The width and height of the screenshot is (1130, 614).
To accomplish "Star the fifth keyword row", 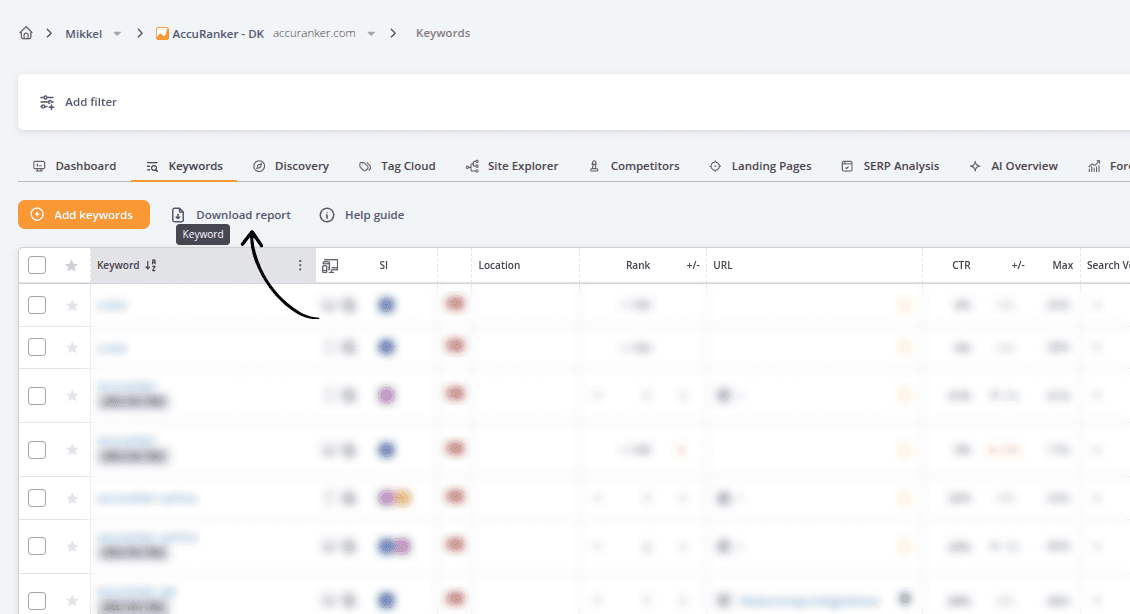I will [72, 498].
